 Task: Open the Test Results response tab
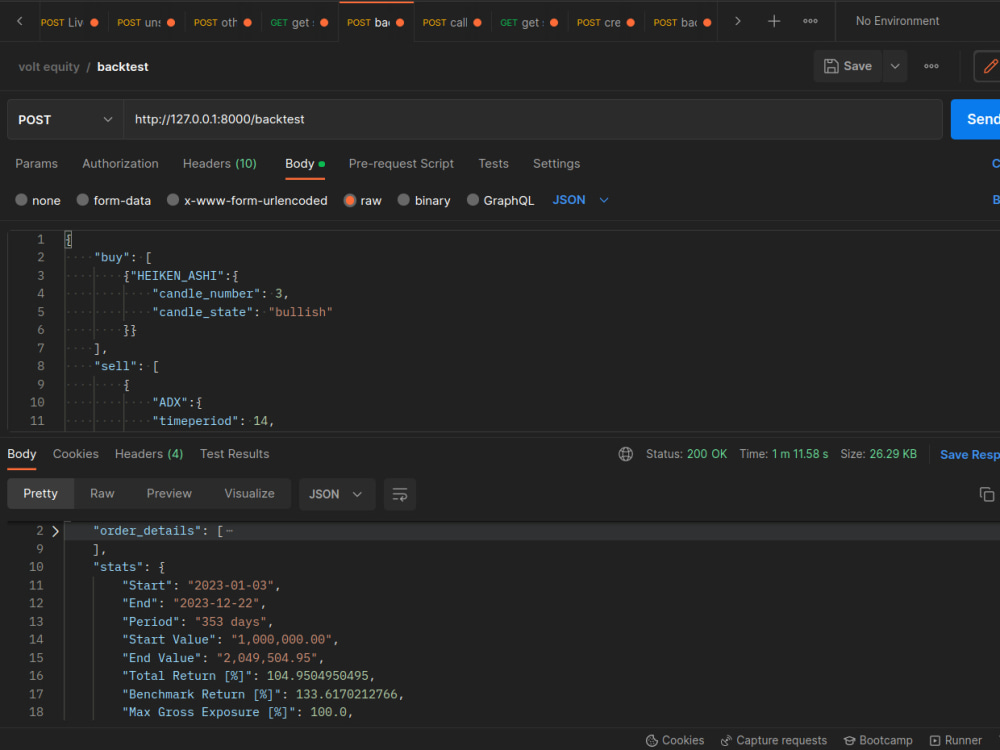point(234,453)
